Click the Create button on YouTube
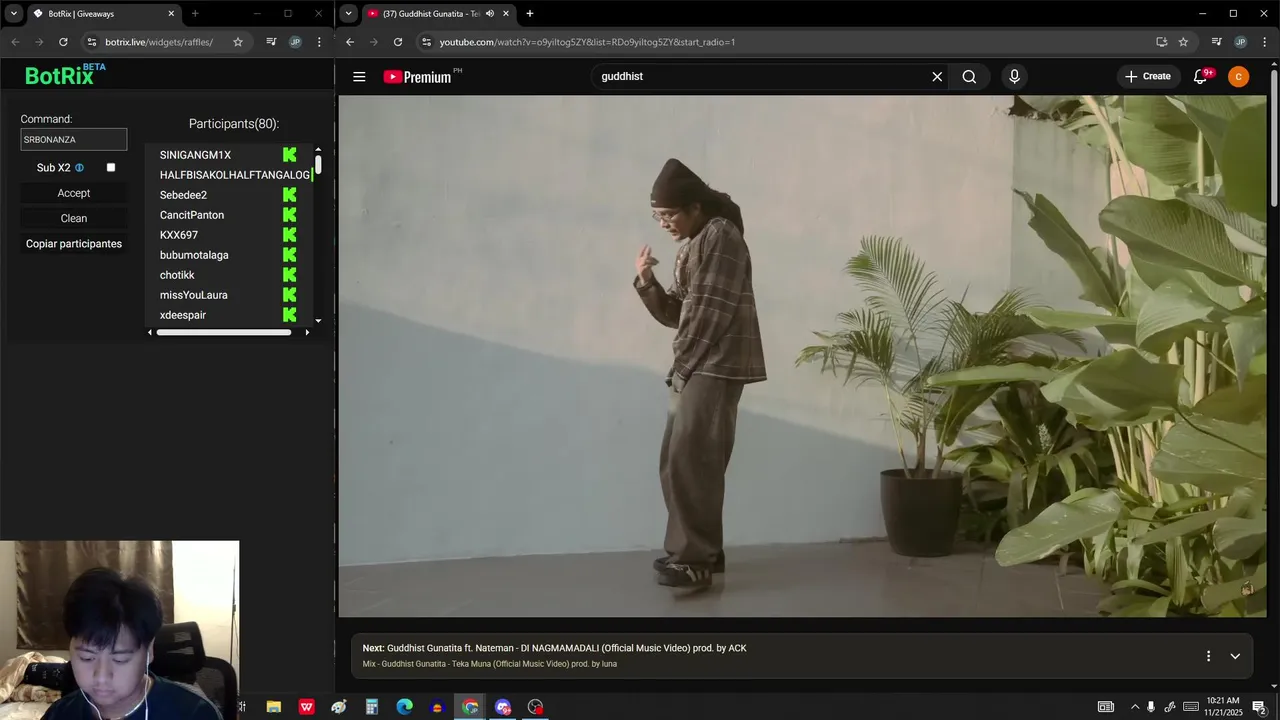The image size is (1280, 720). [1148, 77]
